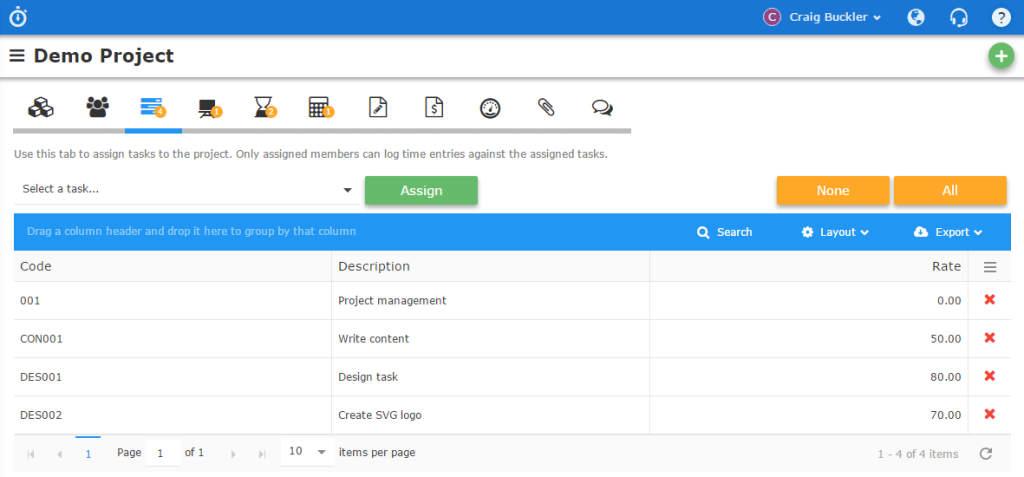
Task: Open the headset support icon
Action: point(959,18)
